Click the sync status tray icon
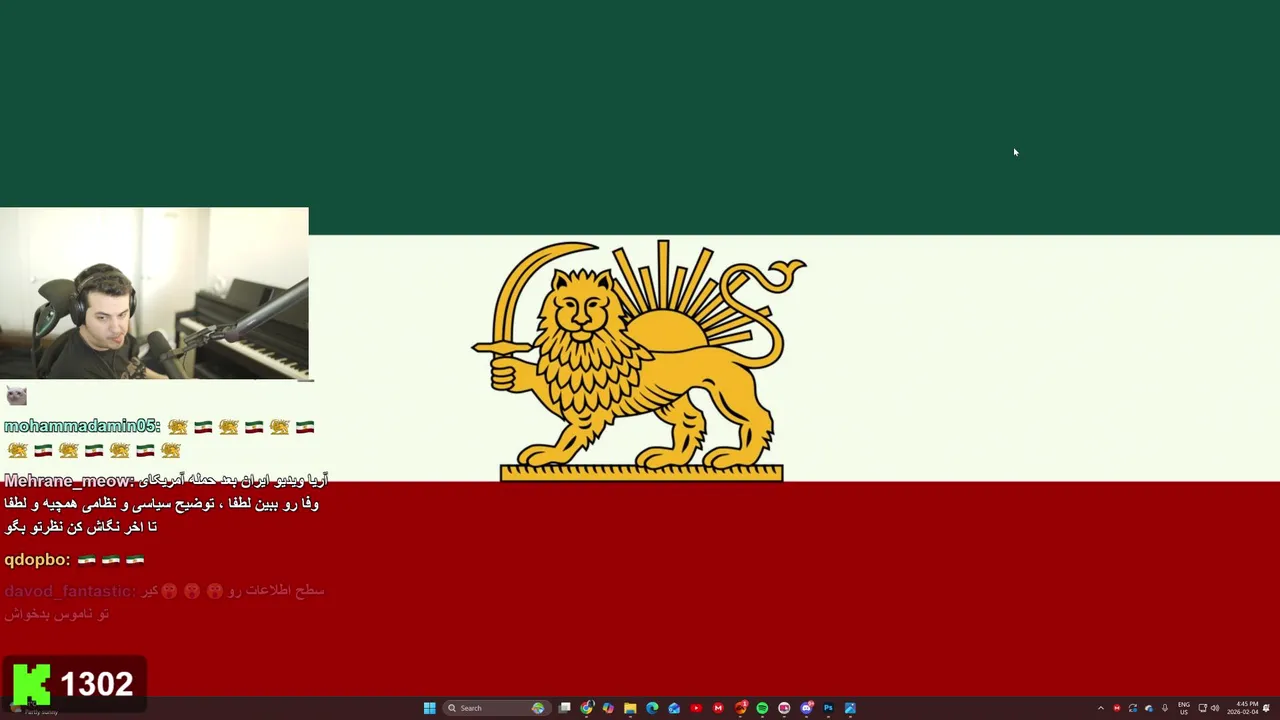This screenshot has height=720, width=1280. click(x=1133, y=708)
